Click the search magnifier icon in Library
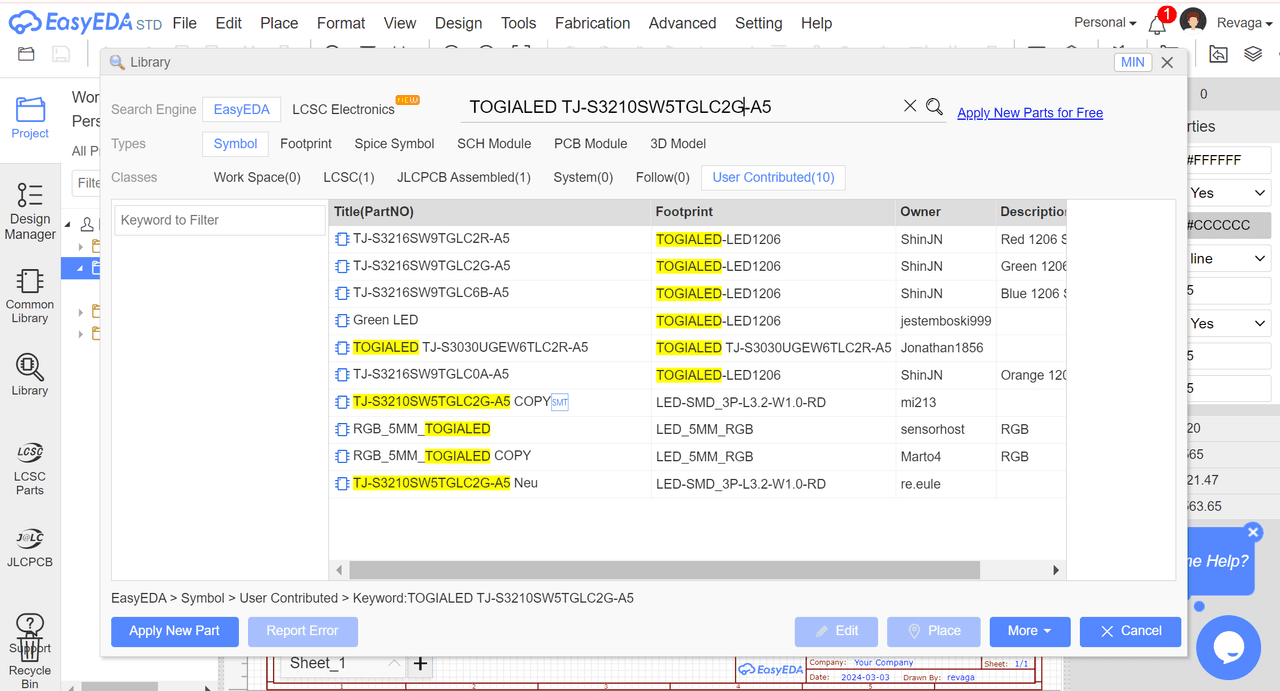 (x=934, y=107)
